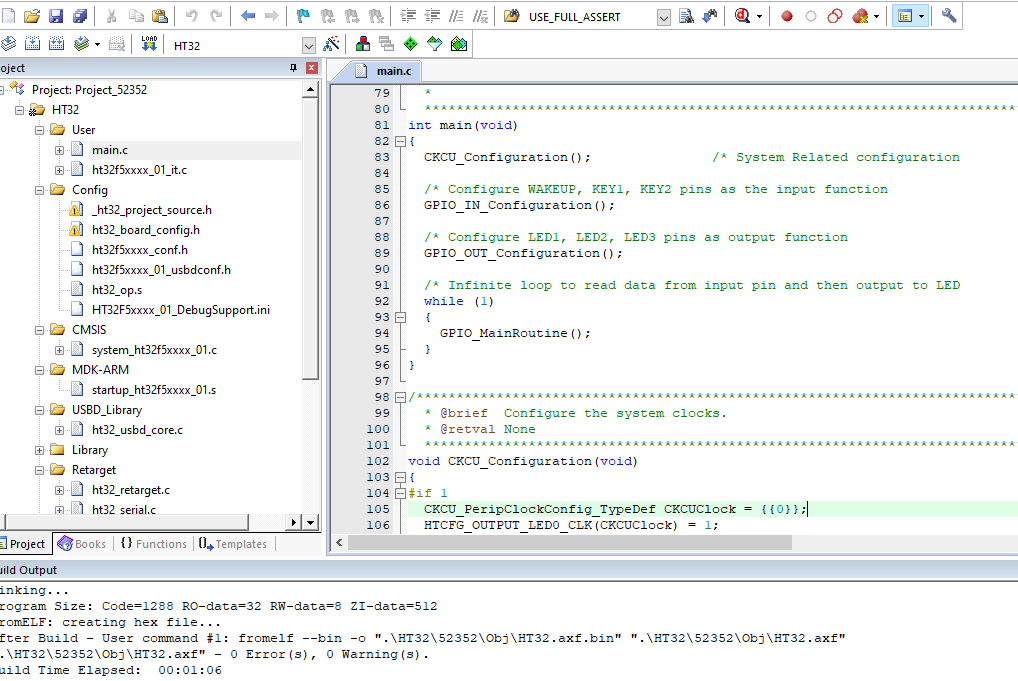Open Find in Files dialog
1018x681 pixels.
(512, 16)
